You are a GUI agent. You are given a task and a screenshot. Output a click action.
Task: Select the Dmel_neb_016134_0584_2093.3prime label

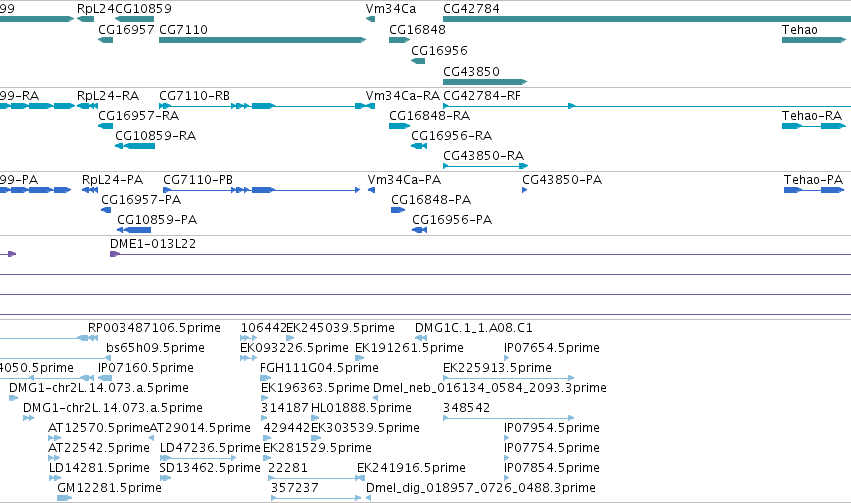[490, 388]
